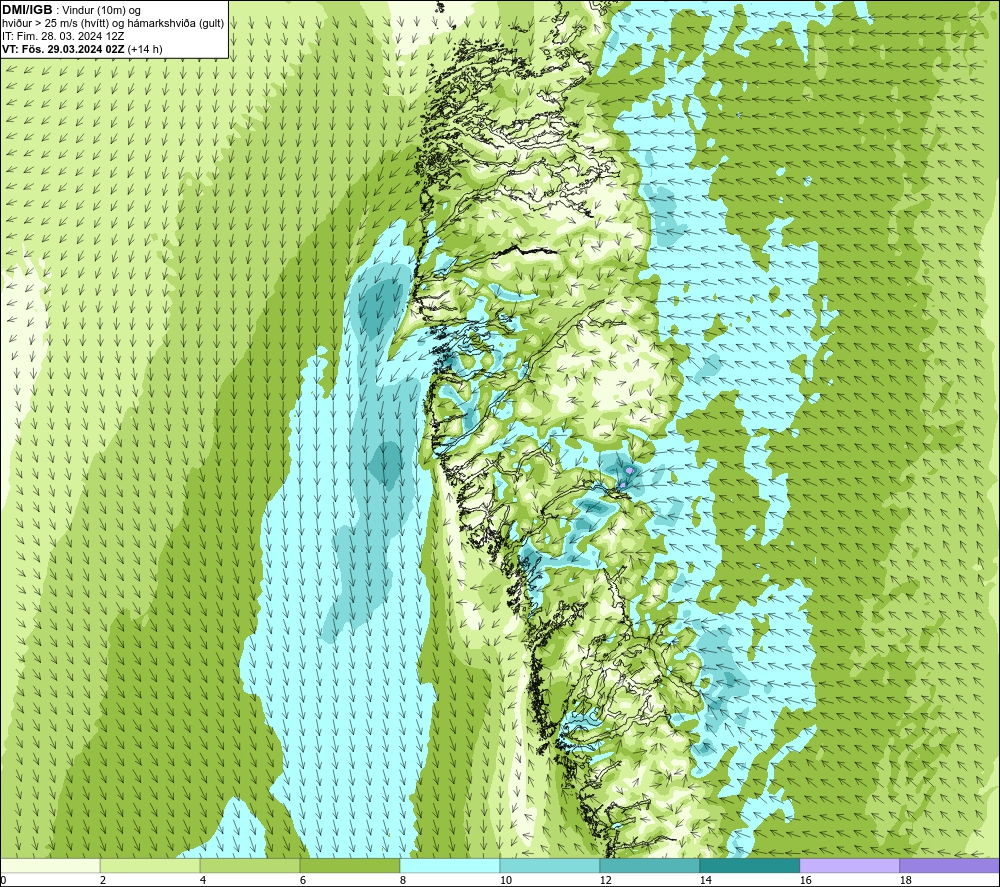Click the legend value '4'
Screen dimensions: 1000x887
203,880
